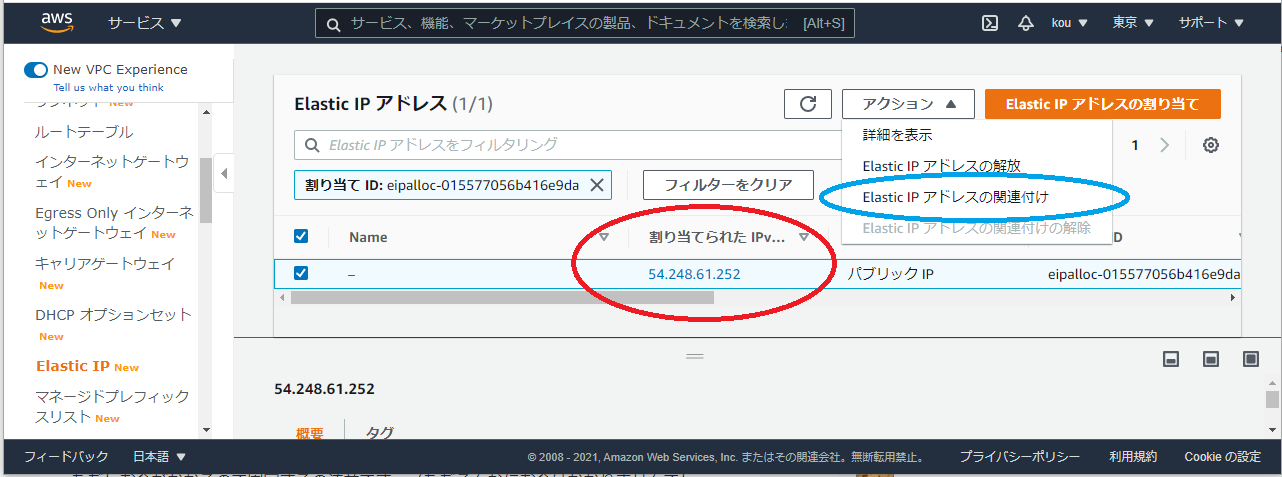Choose 詳細を表示 from actions menu

898,134
